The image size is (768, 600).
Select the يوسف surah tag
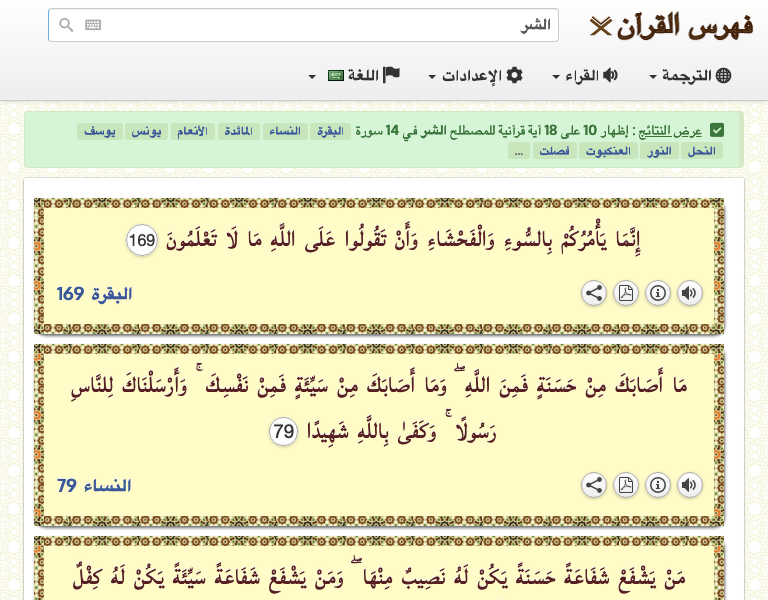(99, 131)
